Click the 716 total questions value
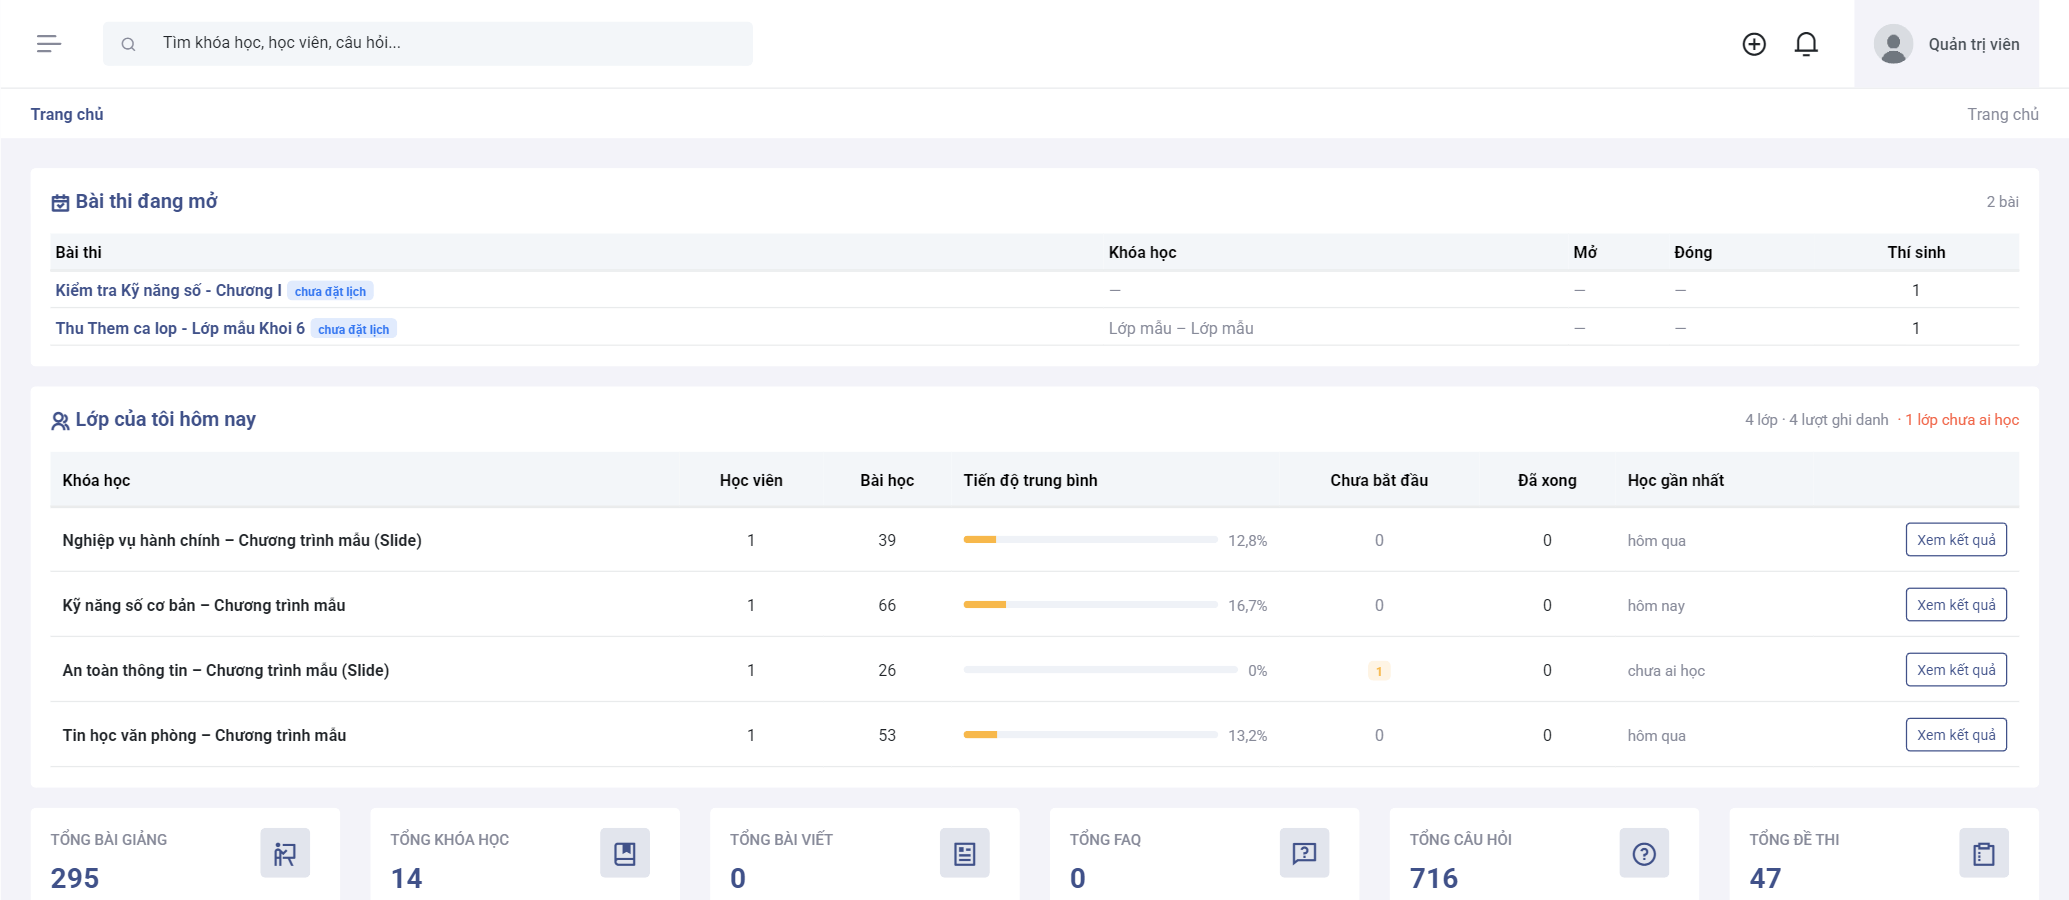The height and width of the screenshot is (900, 2069). click(x=1433, y=878)
